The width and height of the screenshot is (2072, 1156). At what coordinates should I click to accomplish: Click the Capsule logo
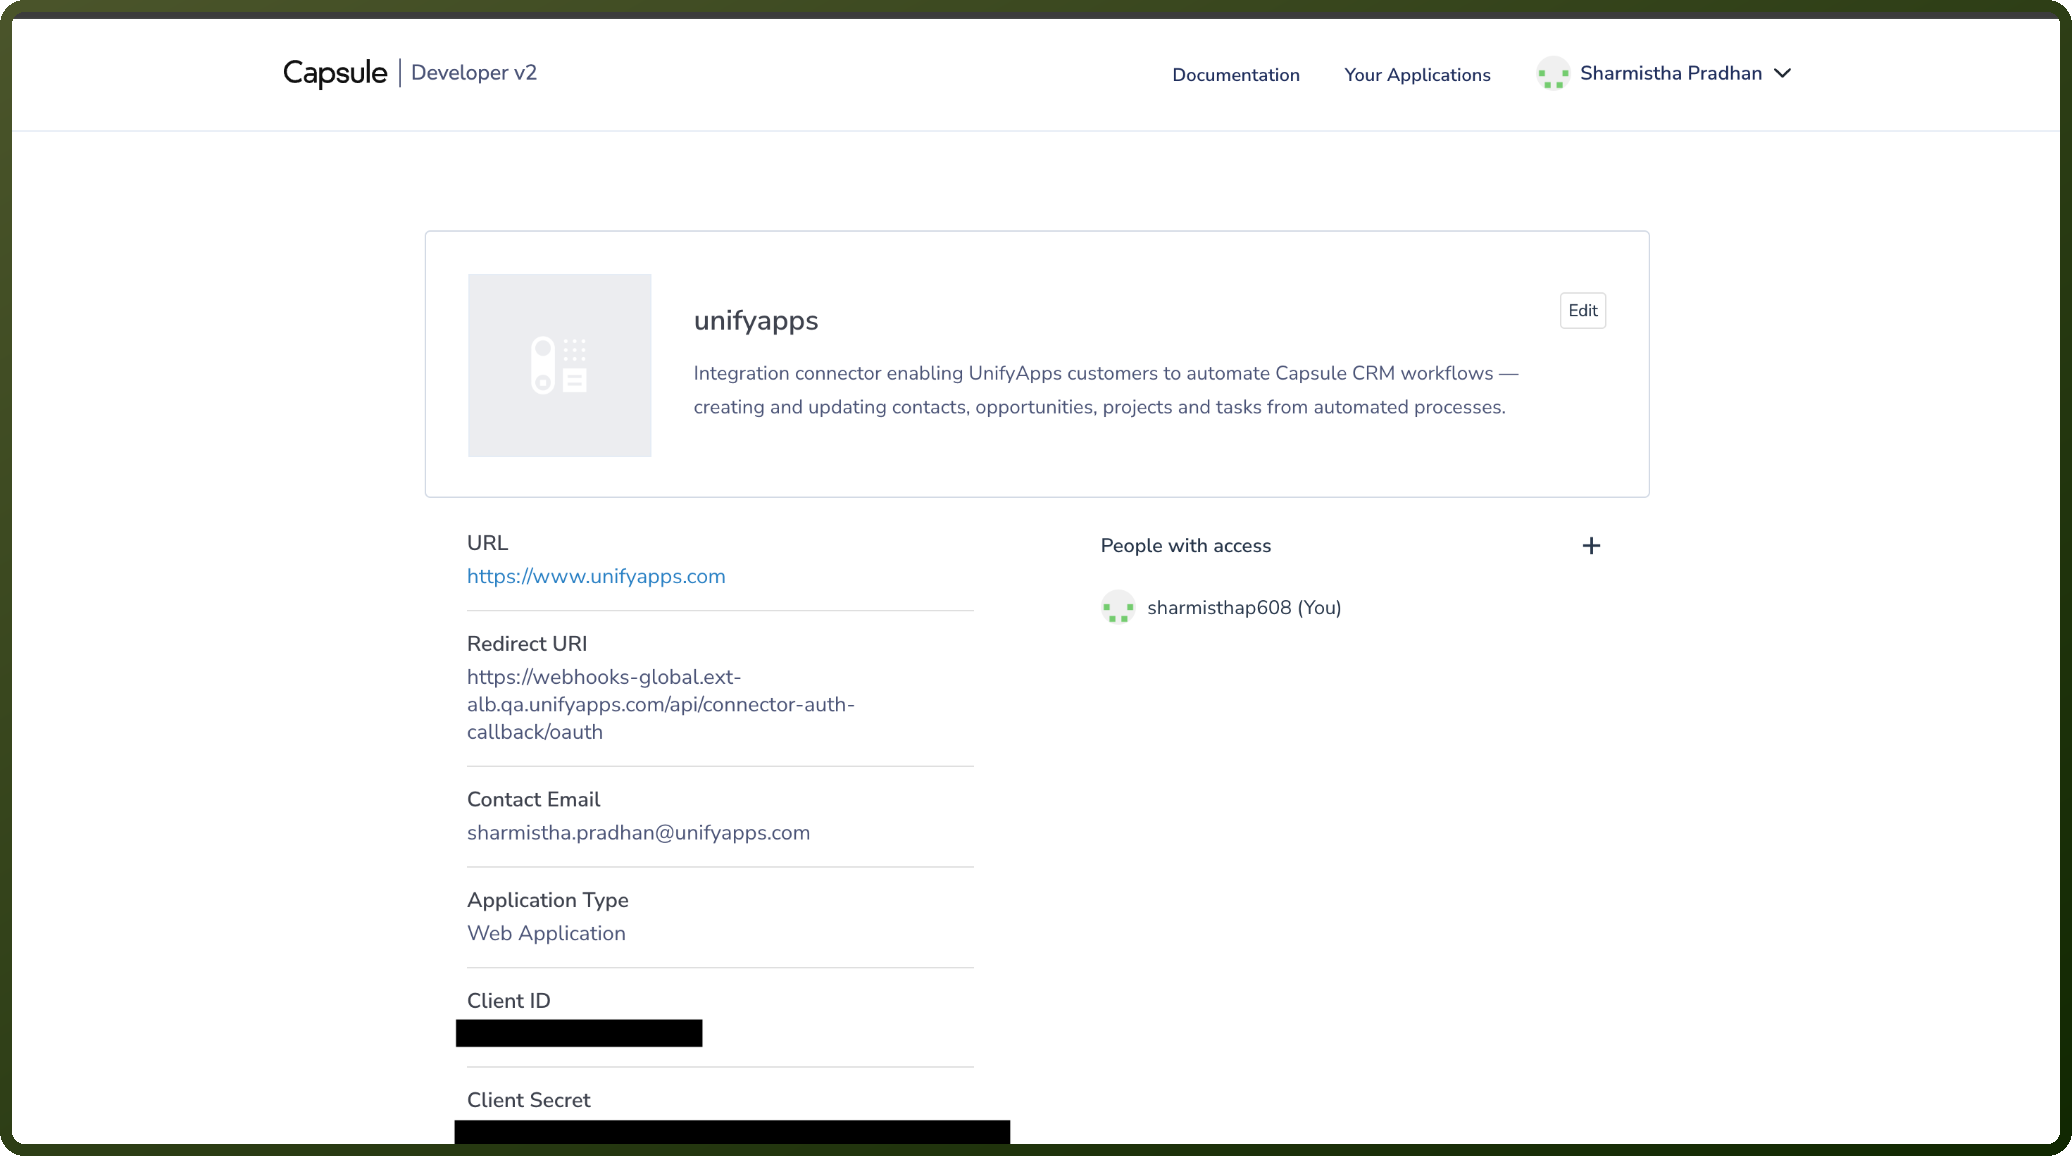click(x=334, y=73)
